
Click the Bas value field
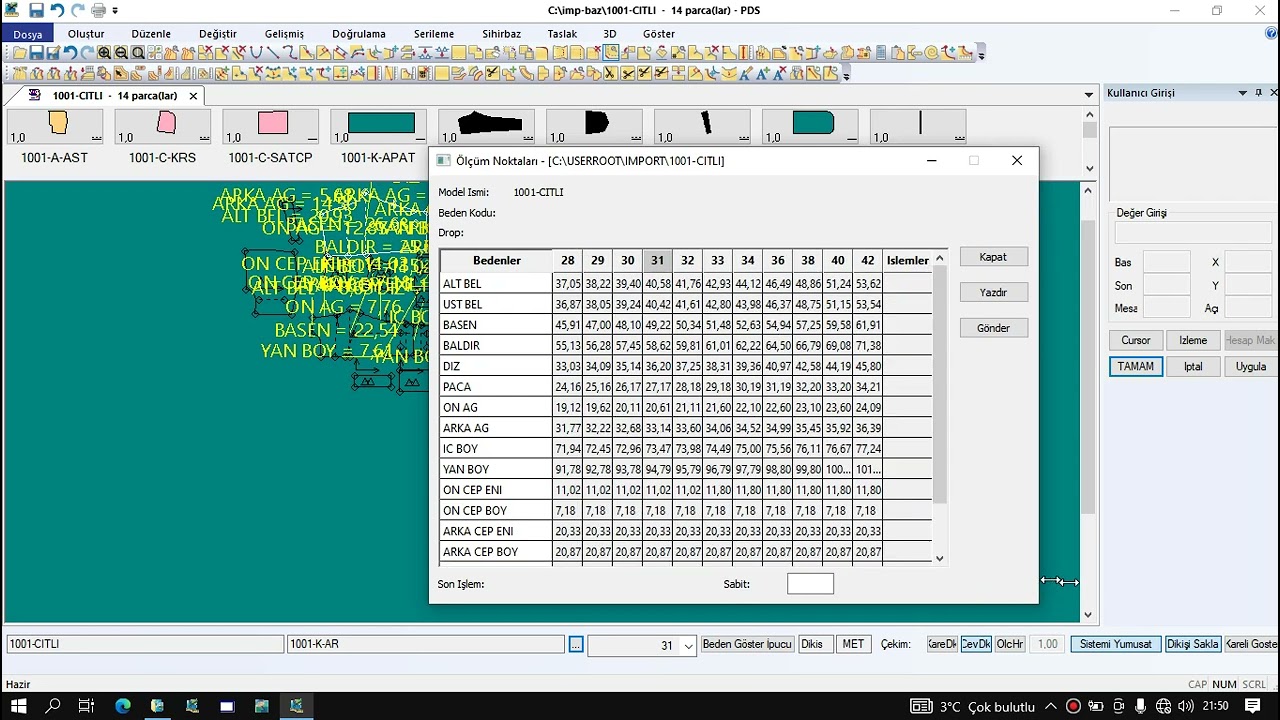point(1166,263)
